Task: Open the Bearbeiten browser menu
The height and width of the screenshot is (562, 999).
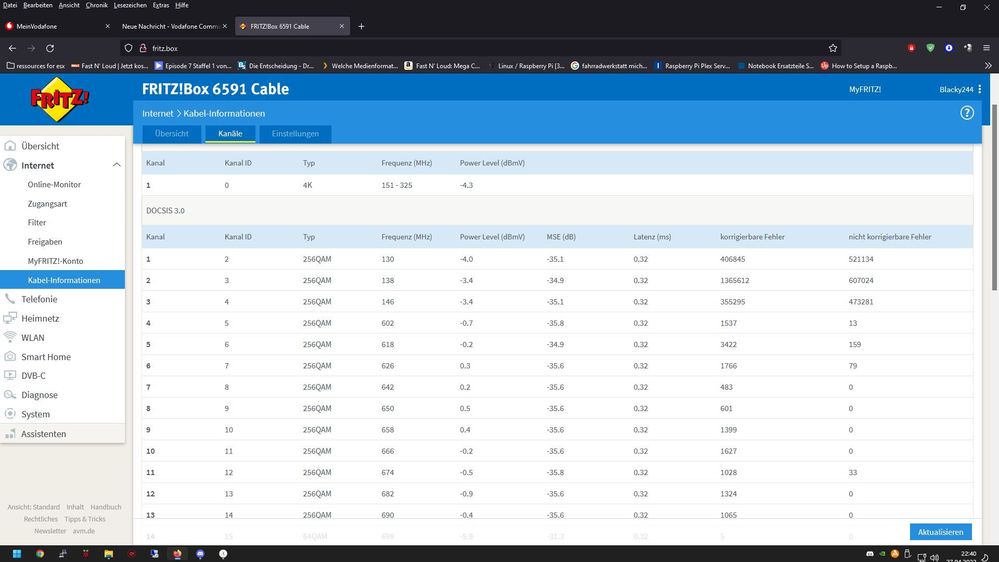Action: (x=38, y=5)
